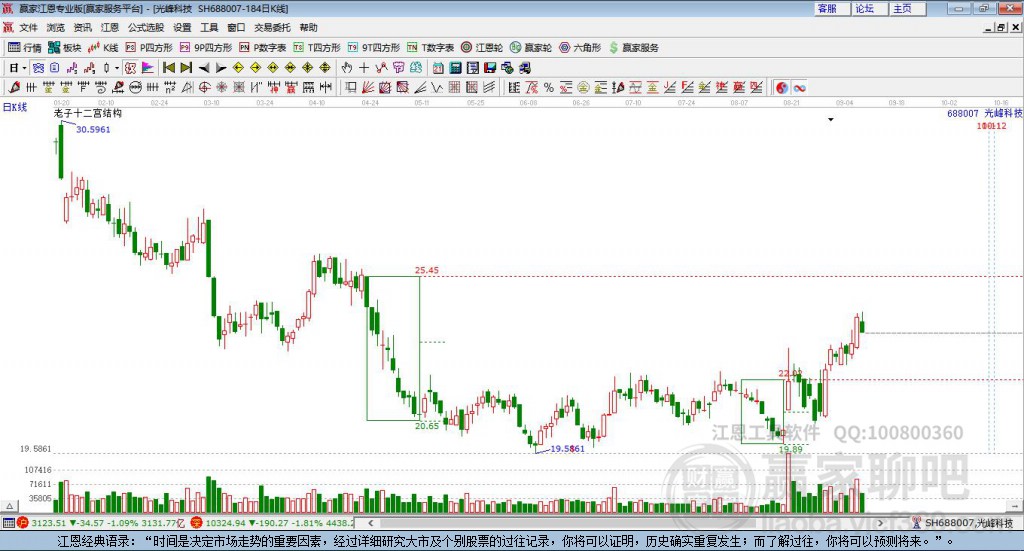Expand the 日 period dropdown
The image size is (1024, 551).
point(24,68)
